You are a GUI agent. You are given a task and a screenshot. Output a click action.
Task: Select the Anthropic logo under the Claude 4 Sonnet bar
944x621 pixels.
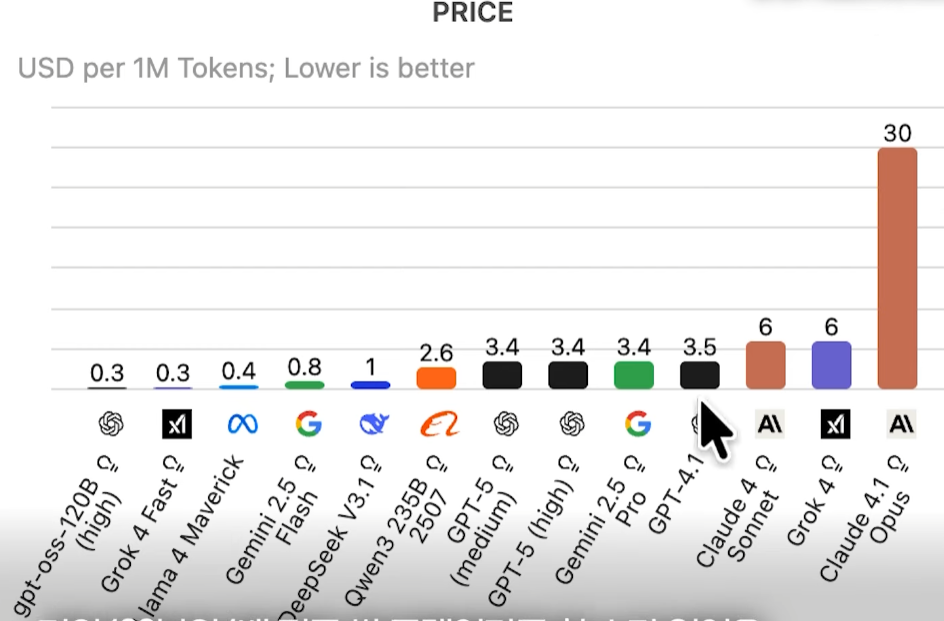coord(769,424)
